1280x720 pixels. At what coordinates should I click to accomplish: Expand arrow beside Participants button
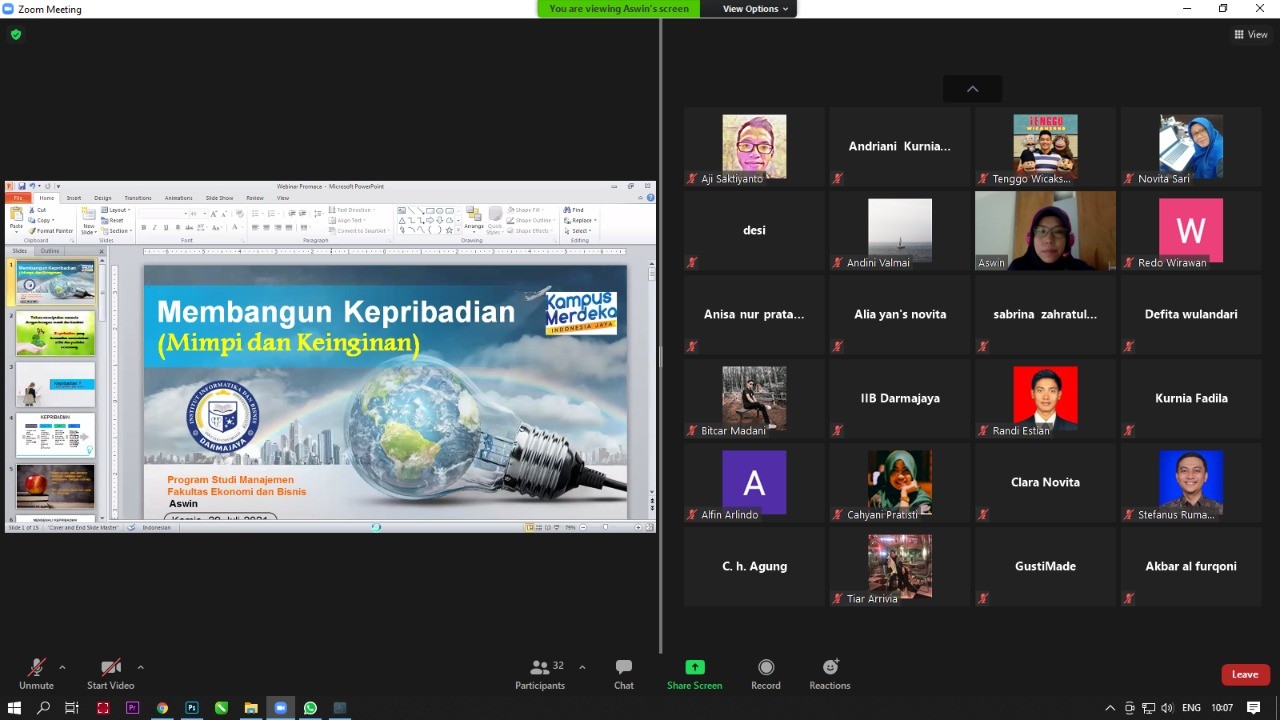(582, 667)
